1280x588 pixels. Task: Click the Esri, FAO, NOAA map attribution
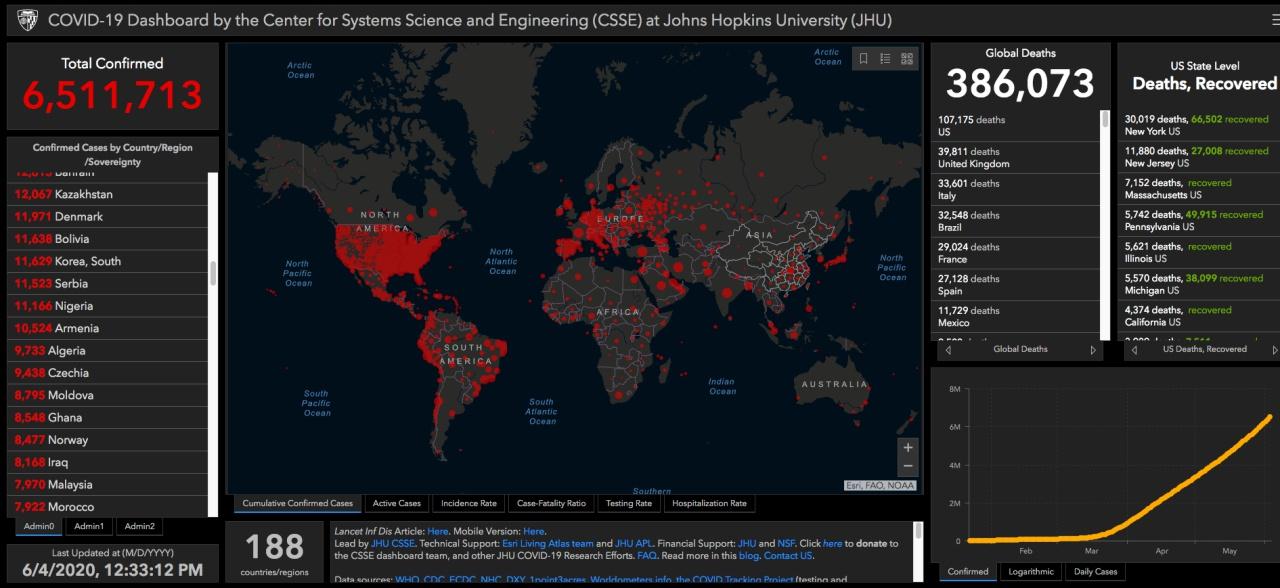(881, 486)
